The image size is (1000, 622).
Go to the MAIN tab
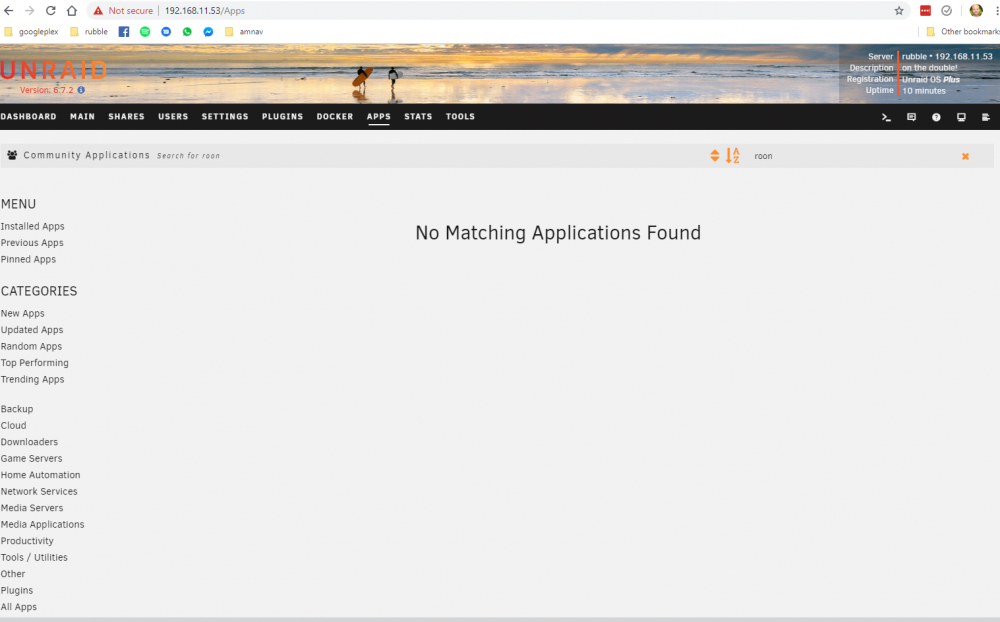82,117
